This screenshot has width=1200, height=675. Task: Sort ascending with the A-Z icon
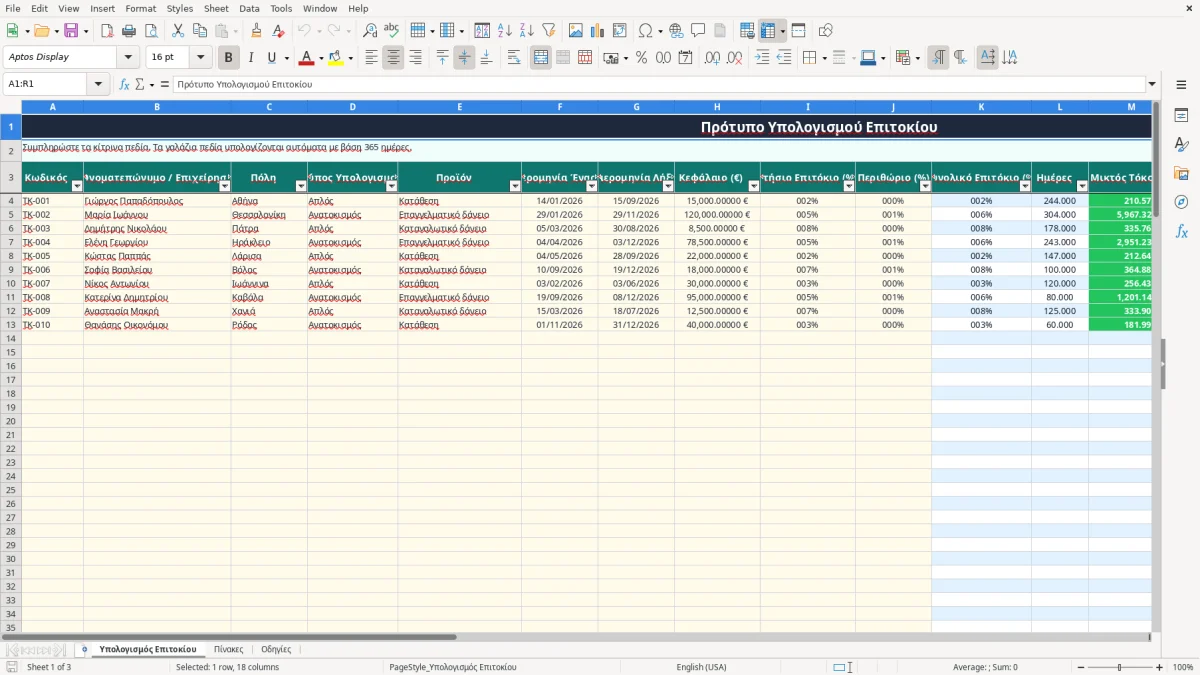[505, 31]
